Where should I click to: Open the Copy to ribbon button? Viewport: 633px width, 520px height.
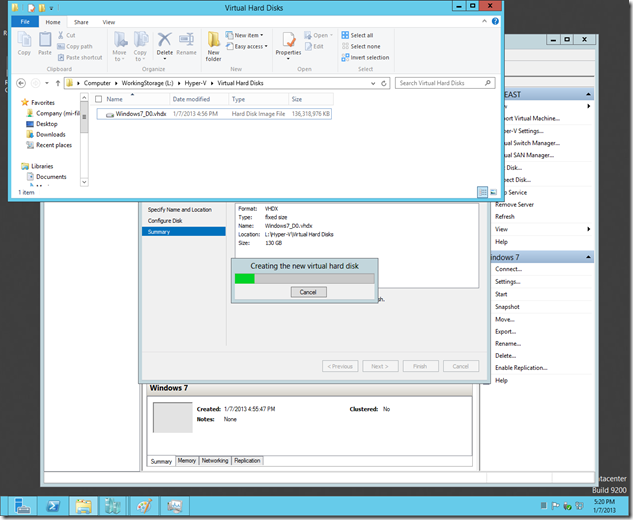pyautogui.click(x=140, y=46)
